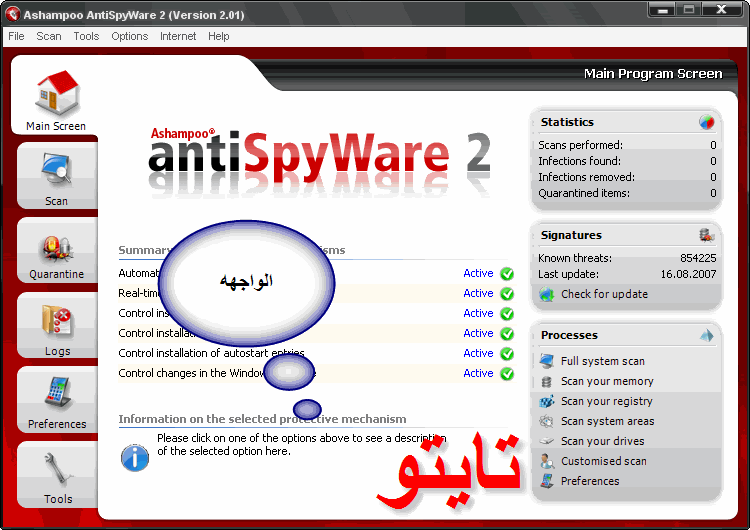750x530 pixels.
Task: Click the 'Scans performed:' statistic
Action: coord(580,145)
